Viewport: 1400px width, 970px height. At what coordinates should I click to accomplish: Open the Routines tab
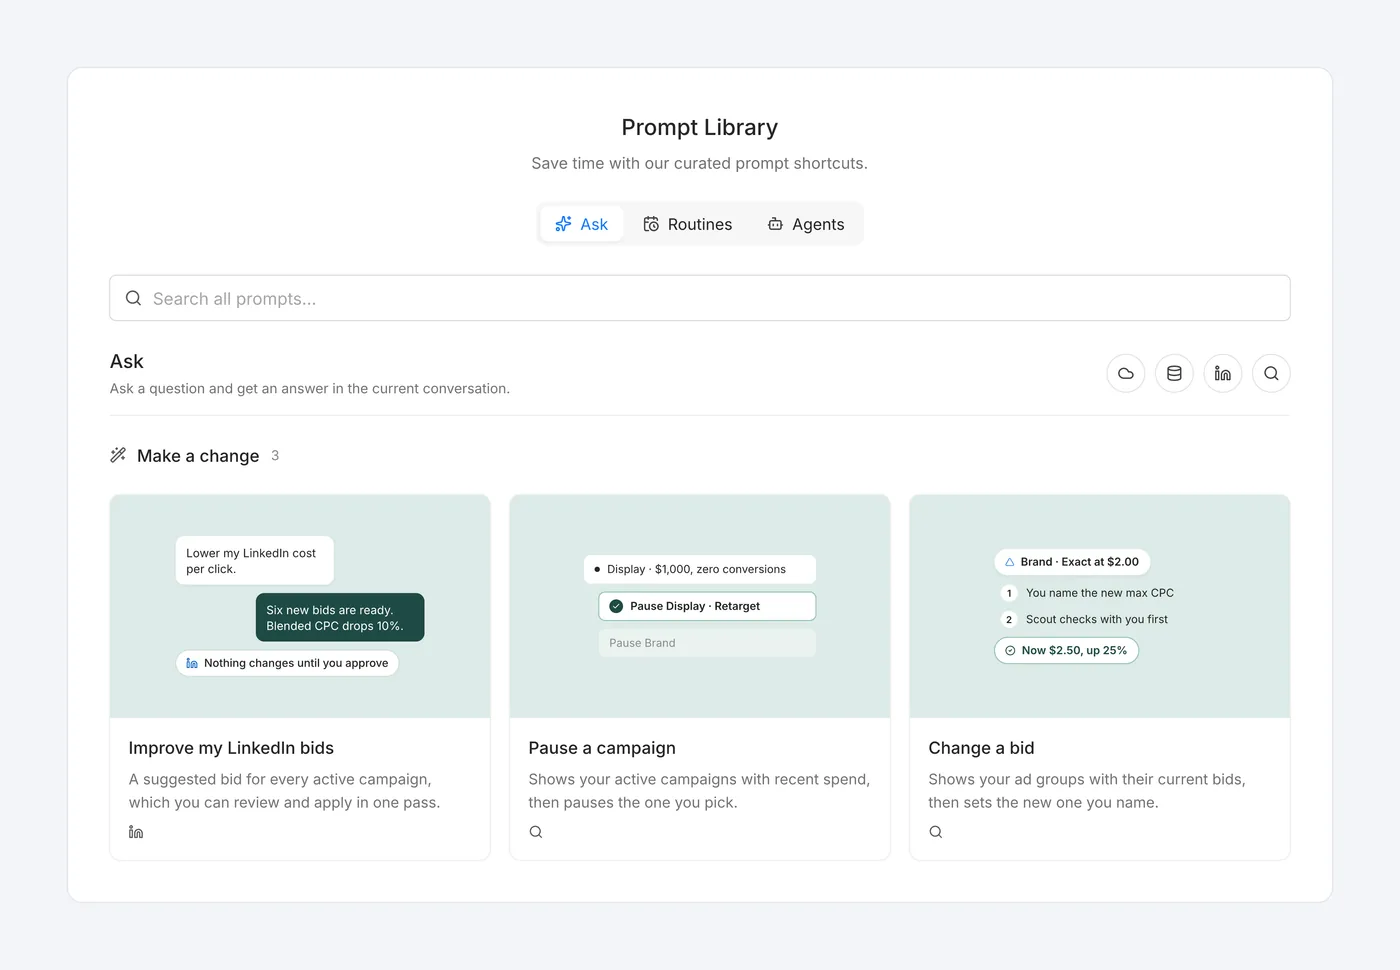pos(687,224)
